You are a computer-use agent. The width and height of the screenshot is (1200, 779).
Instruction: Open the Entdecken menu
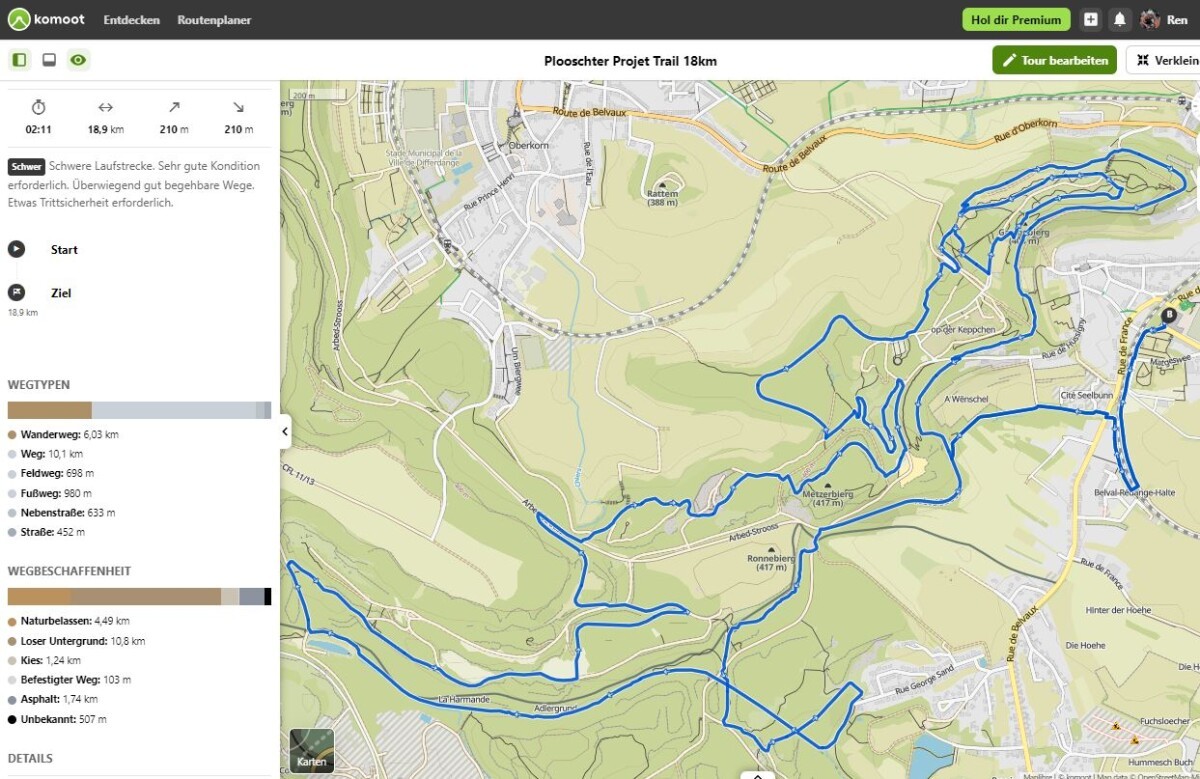coord(131,20)
